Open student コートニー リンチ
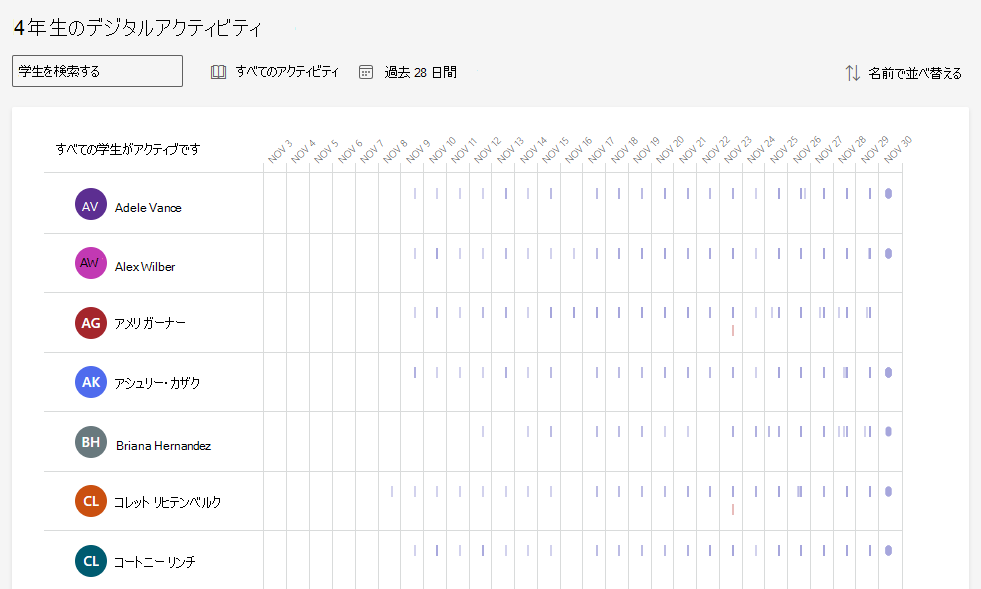Viewport: 981px width, 589px height. pyautogui.click(x=155, y=561)
